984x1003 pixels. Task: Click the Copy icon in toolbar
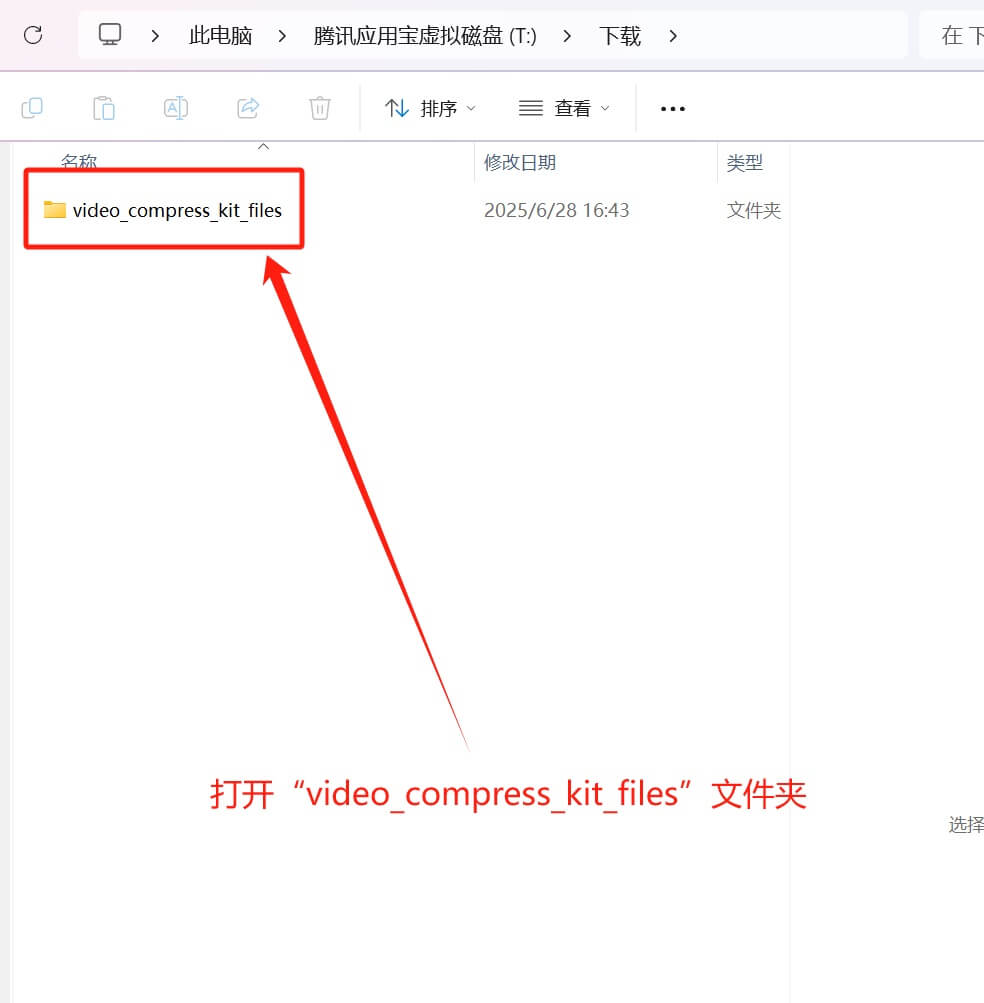(x=32, y=108)
